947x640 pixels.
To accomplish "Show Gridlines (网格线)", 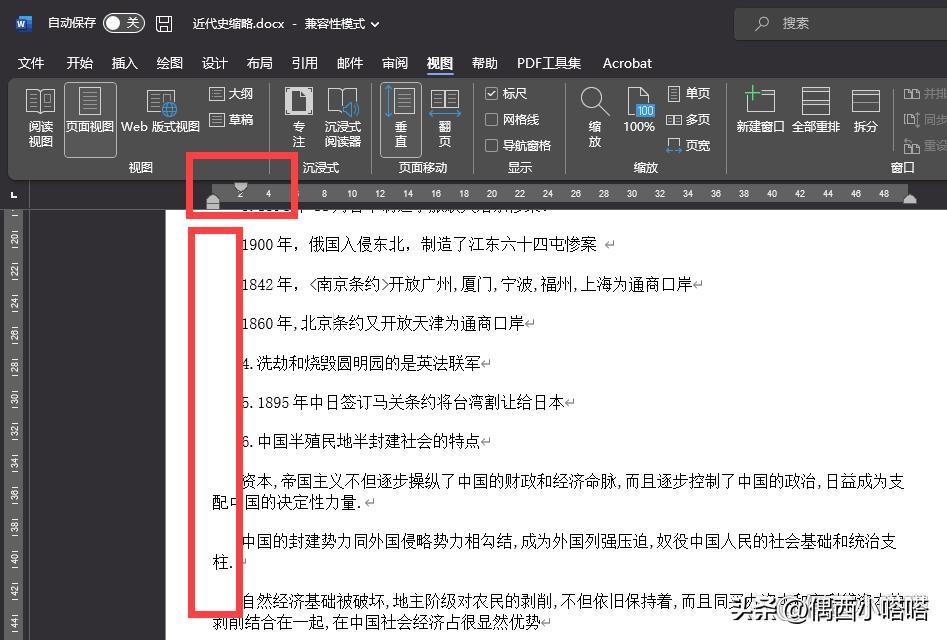I will click(x=492, y=118).
